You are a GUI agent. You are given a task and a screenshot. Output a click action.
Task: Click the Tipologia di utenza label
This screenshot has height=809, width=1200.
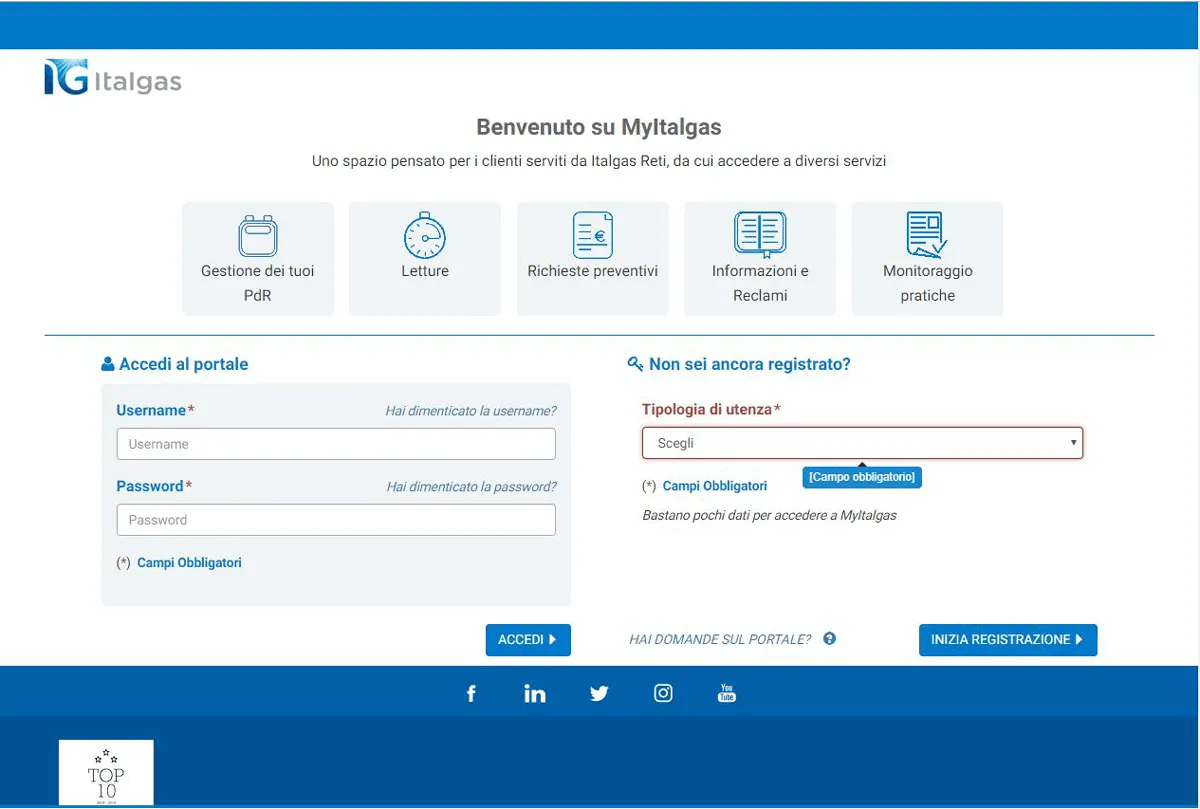point(711,410)
